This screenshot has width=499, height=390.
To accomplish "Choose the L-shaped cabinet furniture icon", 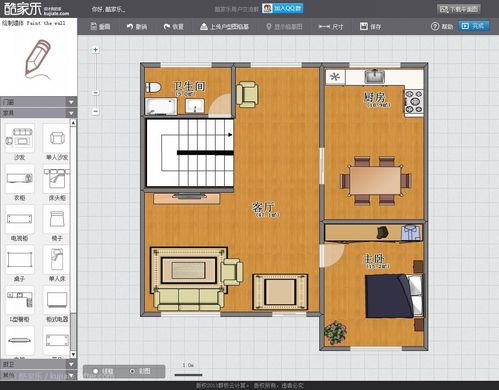I will pyautogui.click(x=19, y=299).
